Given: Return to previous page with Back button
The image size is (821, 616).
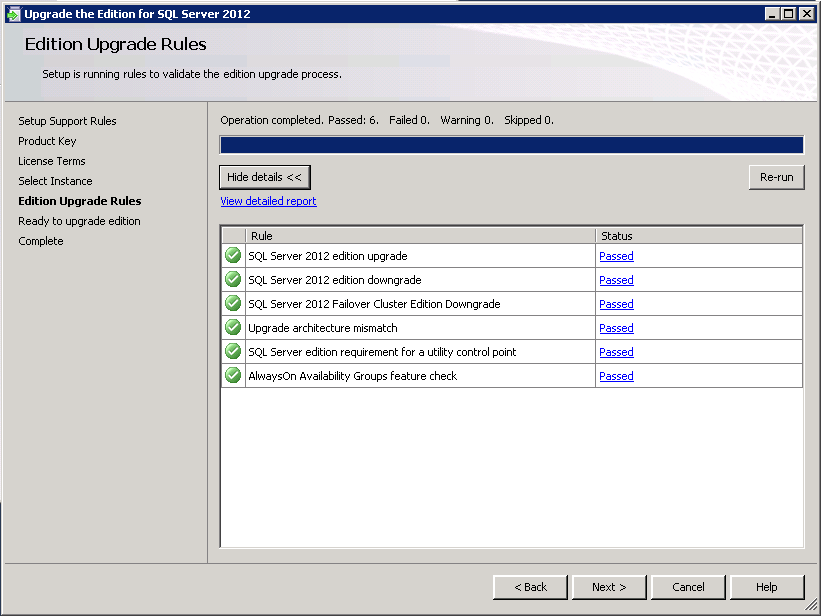Looking at the screenshot, I should click(530, 587).
